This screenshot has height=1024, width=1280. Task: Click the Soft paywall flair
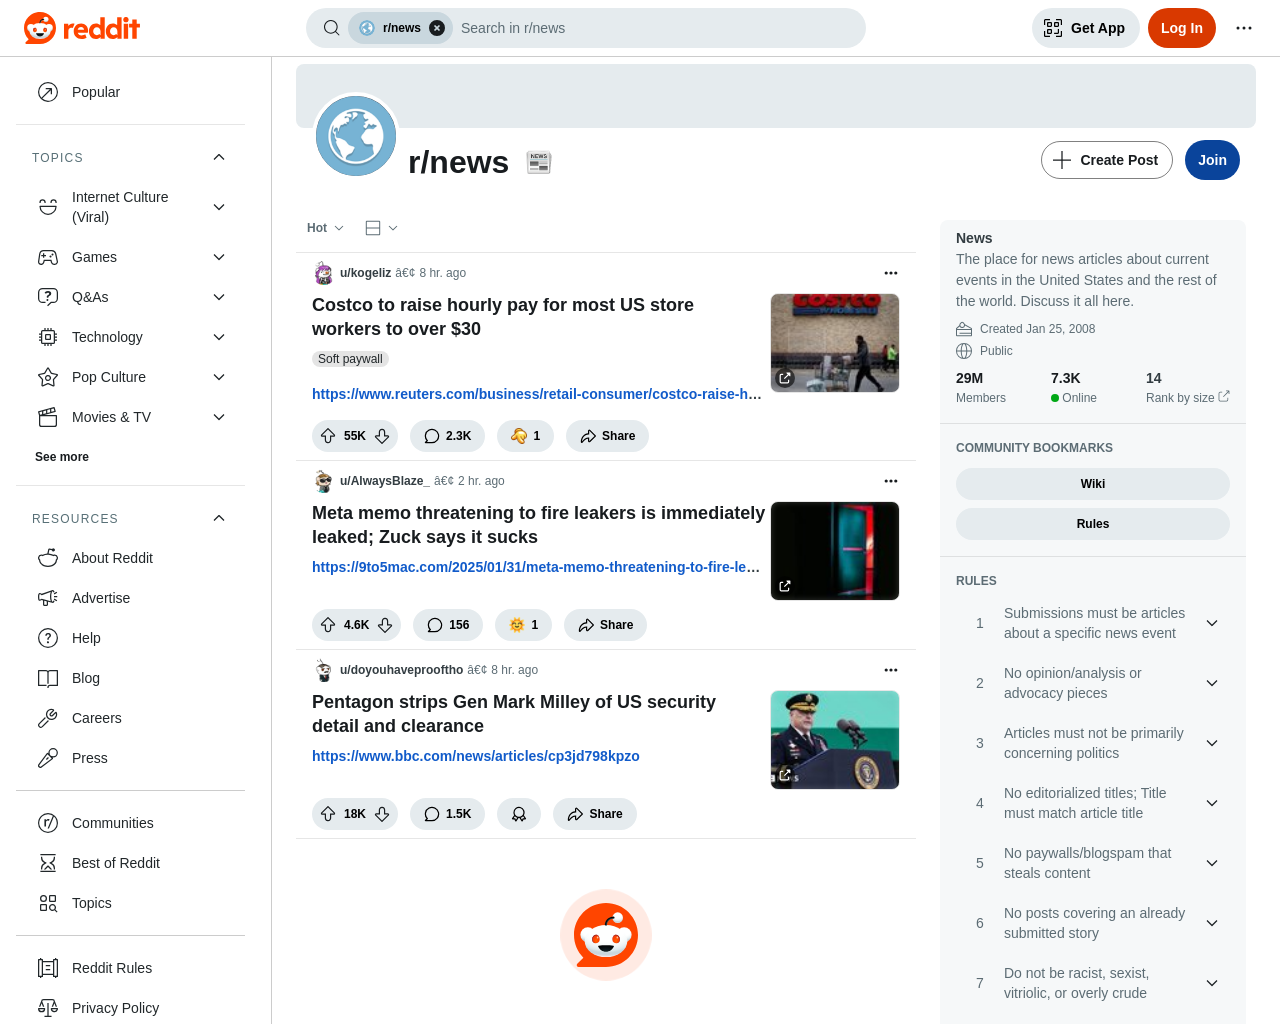tap(350, 359)
